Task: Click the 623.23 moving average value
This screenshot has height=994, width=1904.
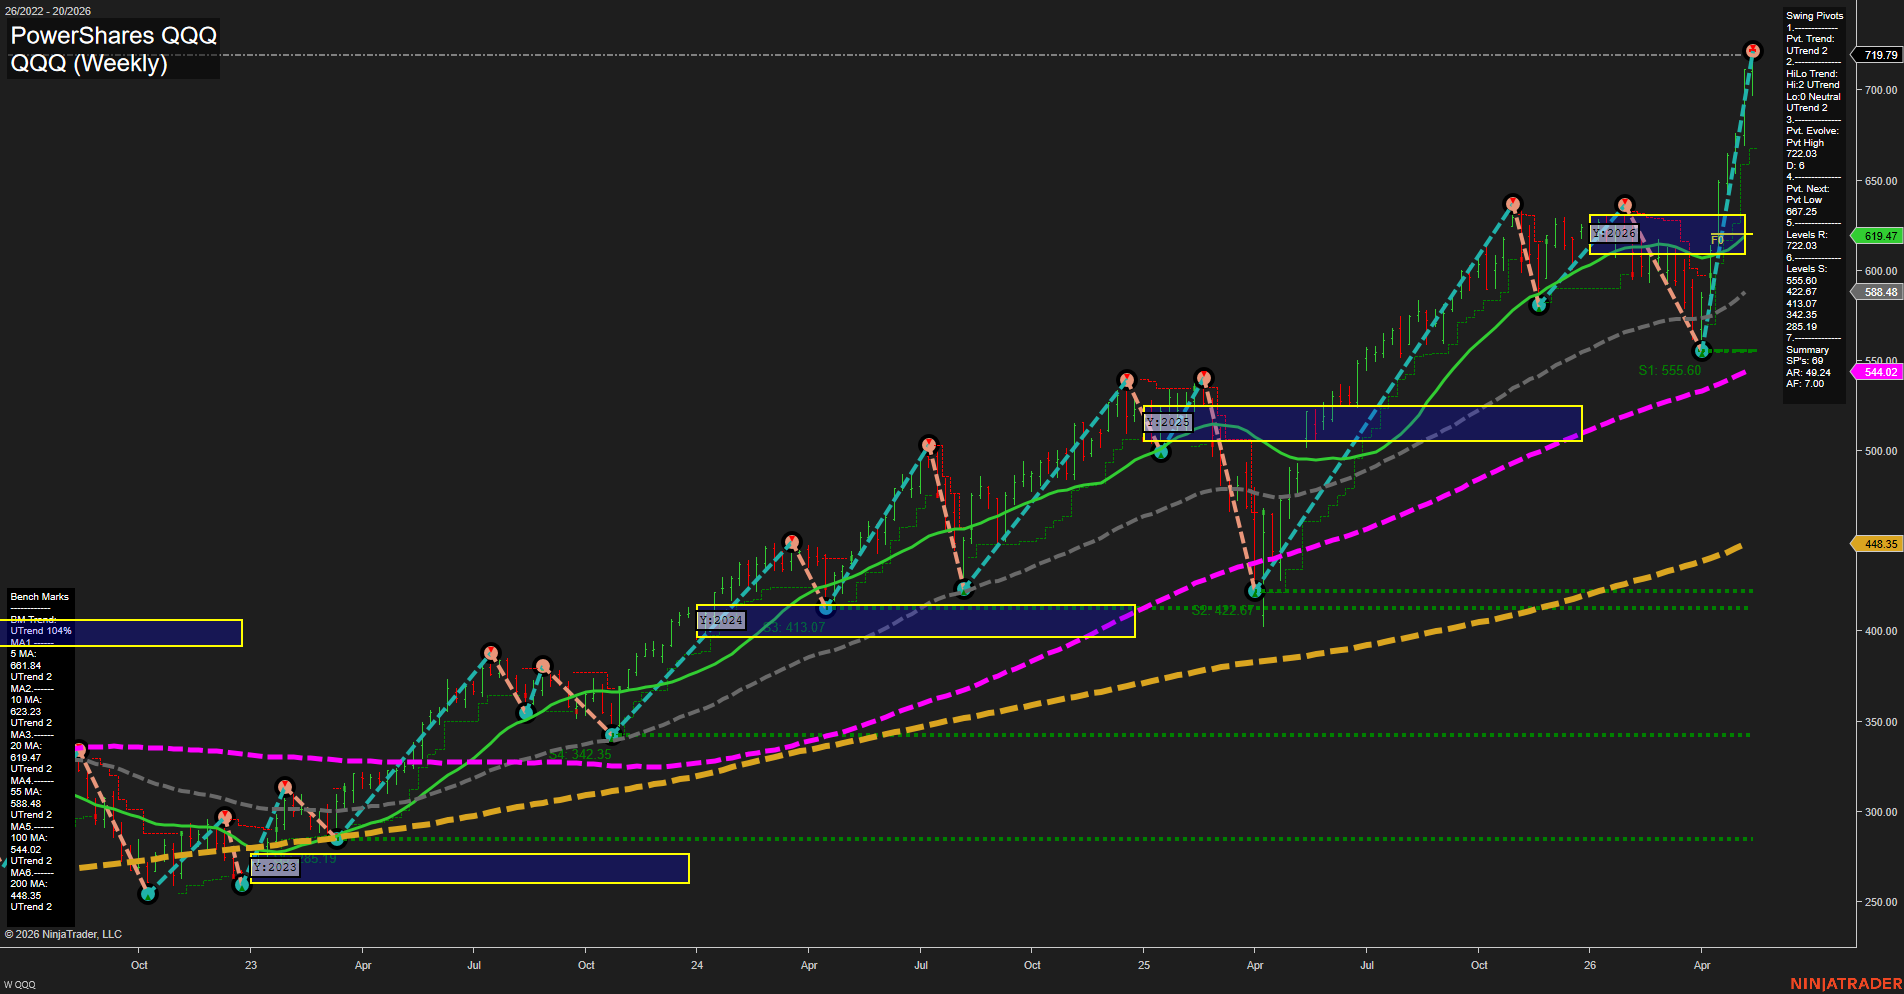Action: pos(26,712)
